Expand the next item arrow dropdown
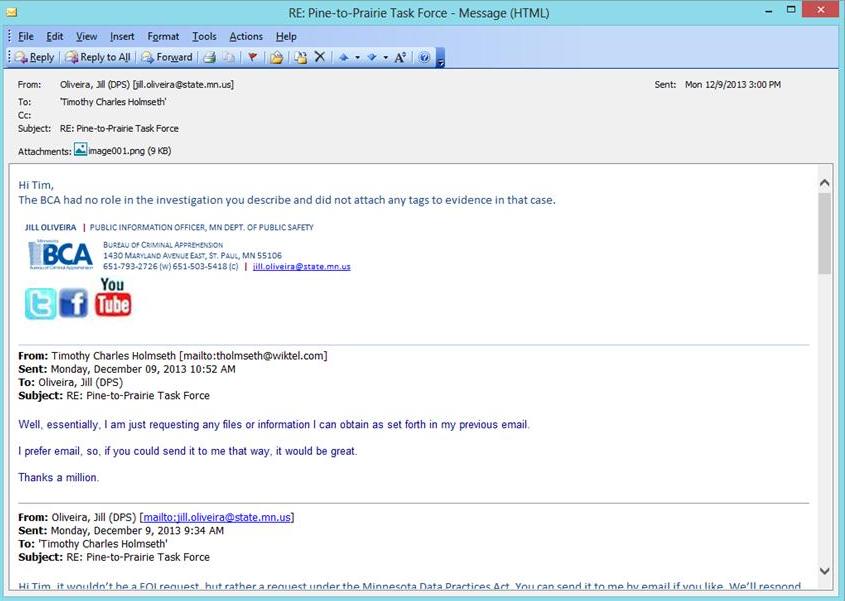845x601 pixels. [385, 57]
